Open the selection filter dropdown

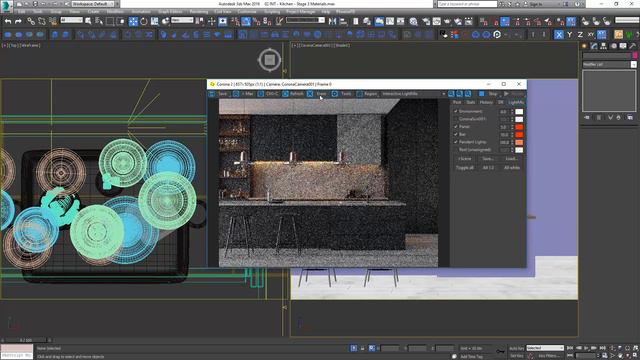71,20
